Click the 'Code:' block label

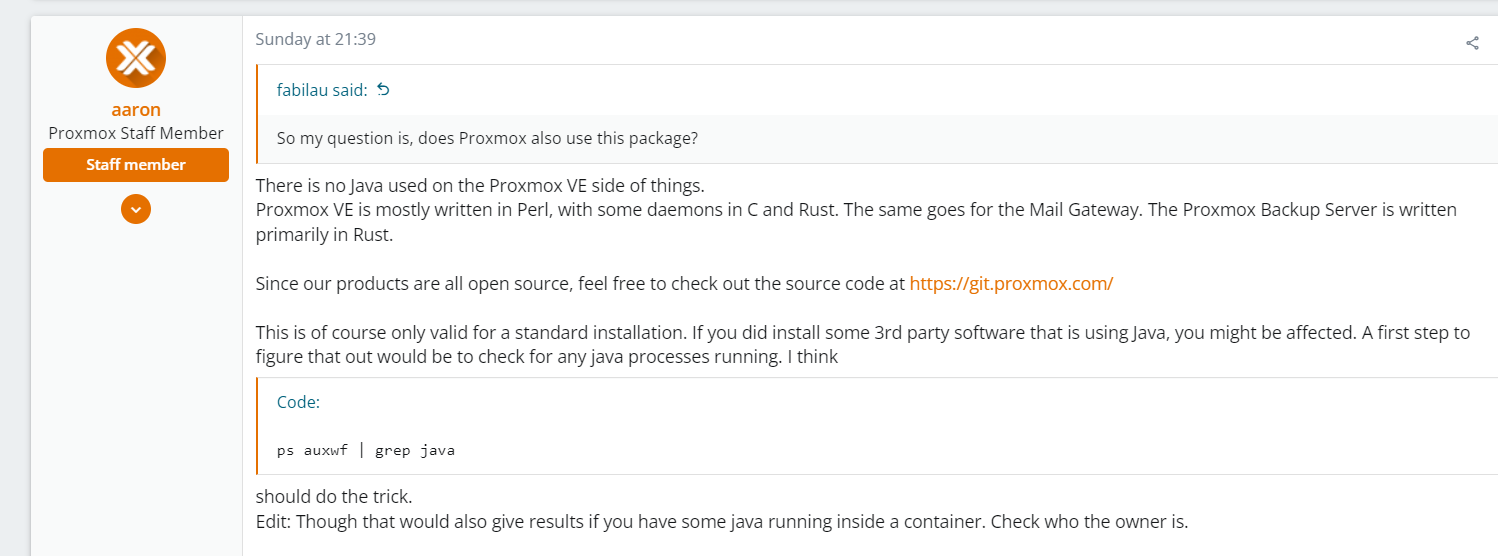[x=298, y=402]
